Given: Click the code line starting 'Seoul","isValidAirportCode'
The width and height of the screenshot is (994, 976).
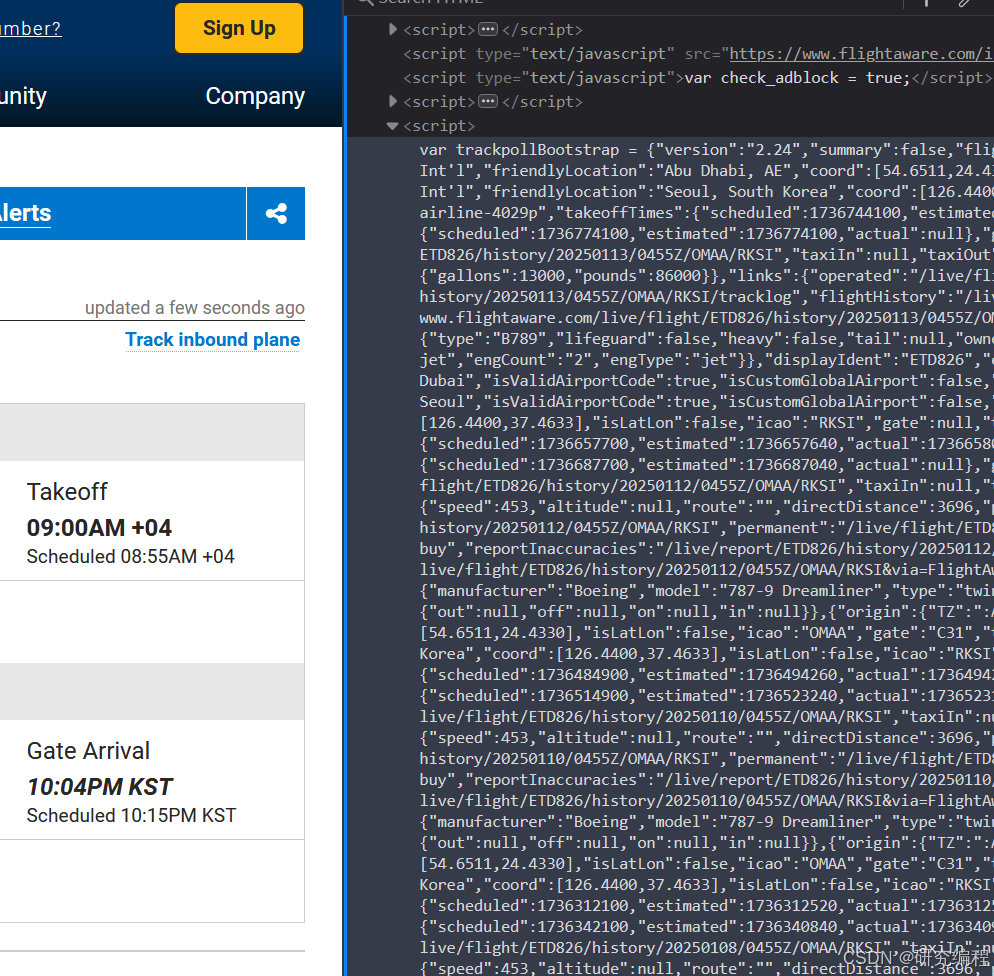Looking at the screenshot, I should click(706, 402).
